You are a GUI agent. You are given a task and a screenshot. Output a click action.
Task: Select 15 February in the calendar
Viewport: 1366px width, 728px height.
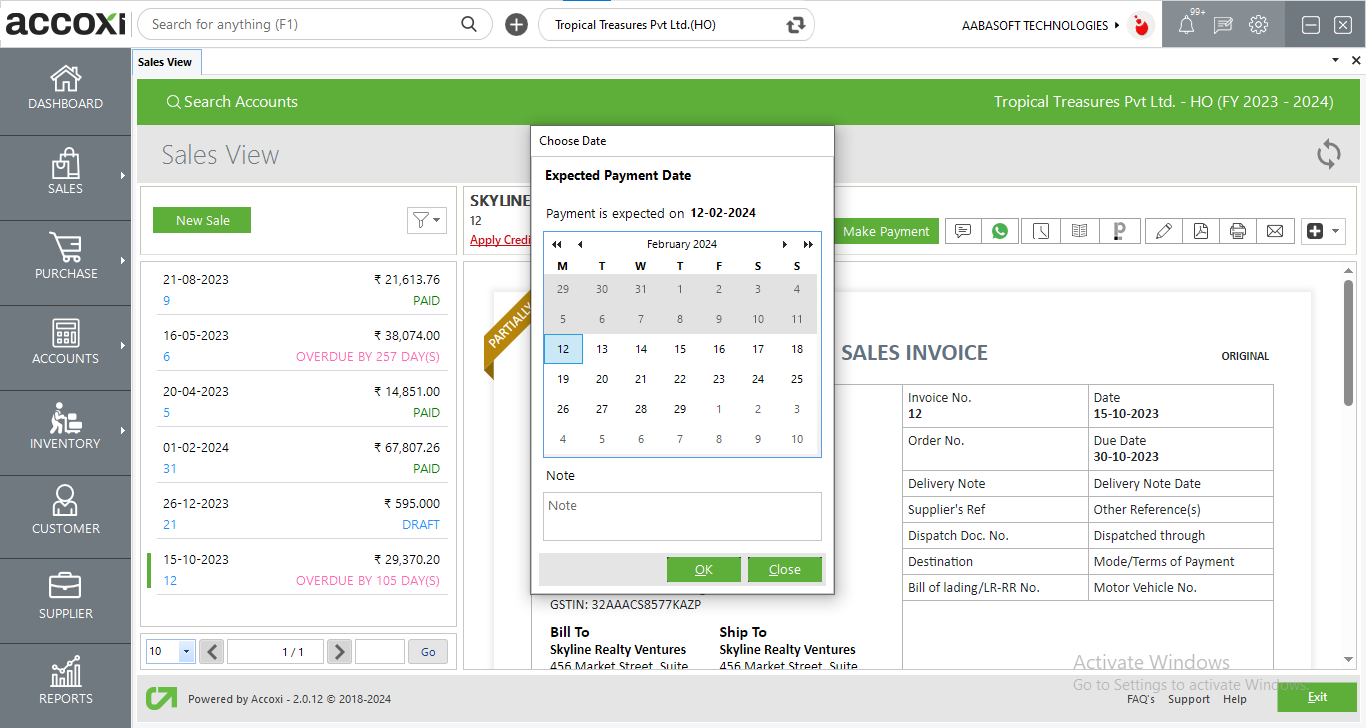pos(680,349)
